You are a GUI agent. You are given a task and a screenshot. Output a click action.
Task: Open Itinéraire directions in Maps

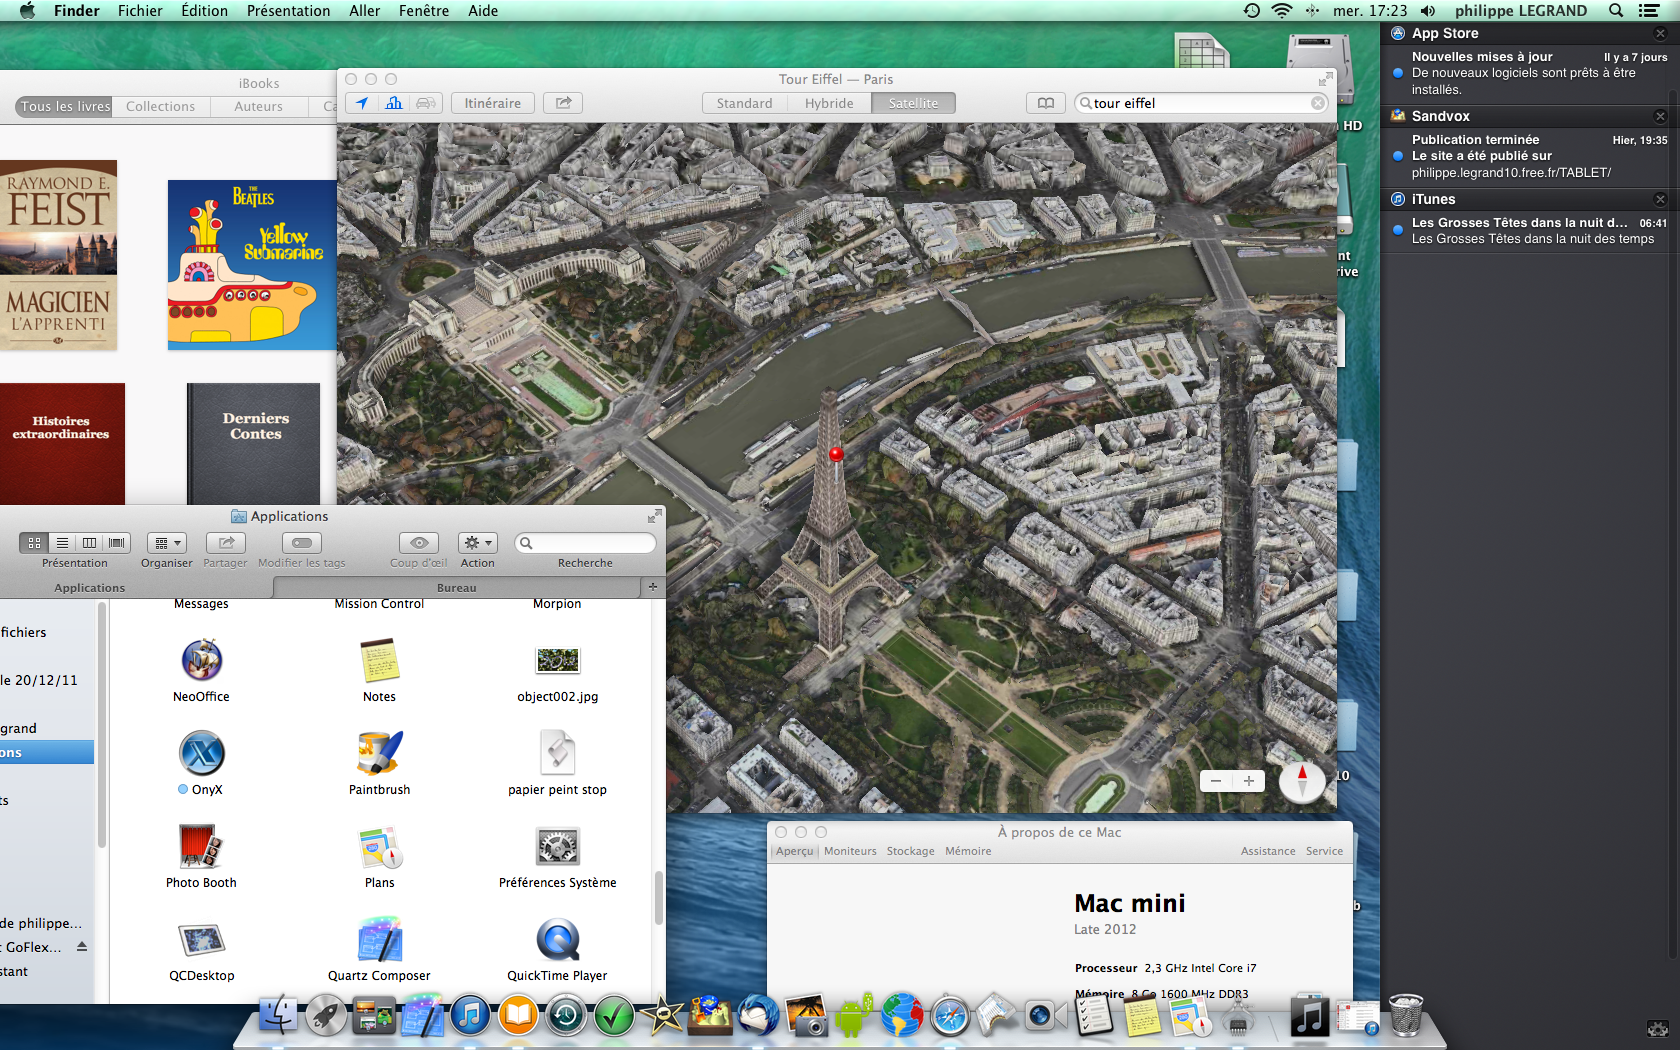pyautogui.click(x=492, y=103)
